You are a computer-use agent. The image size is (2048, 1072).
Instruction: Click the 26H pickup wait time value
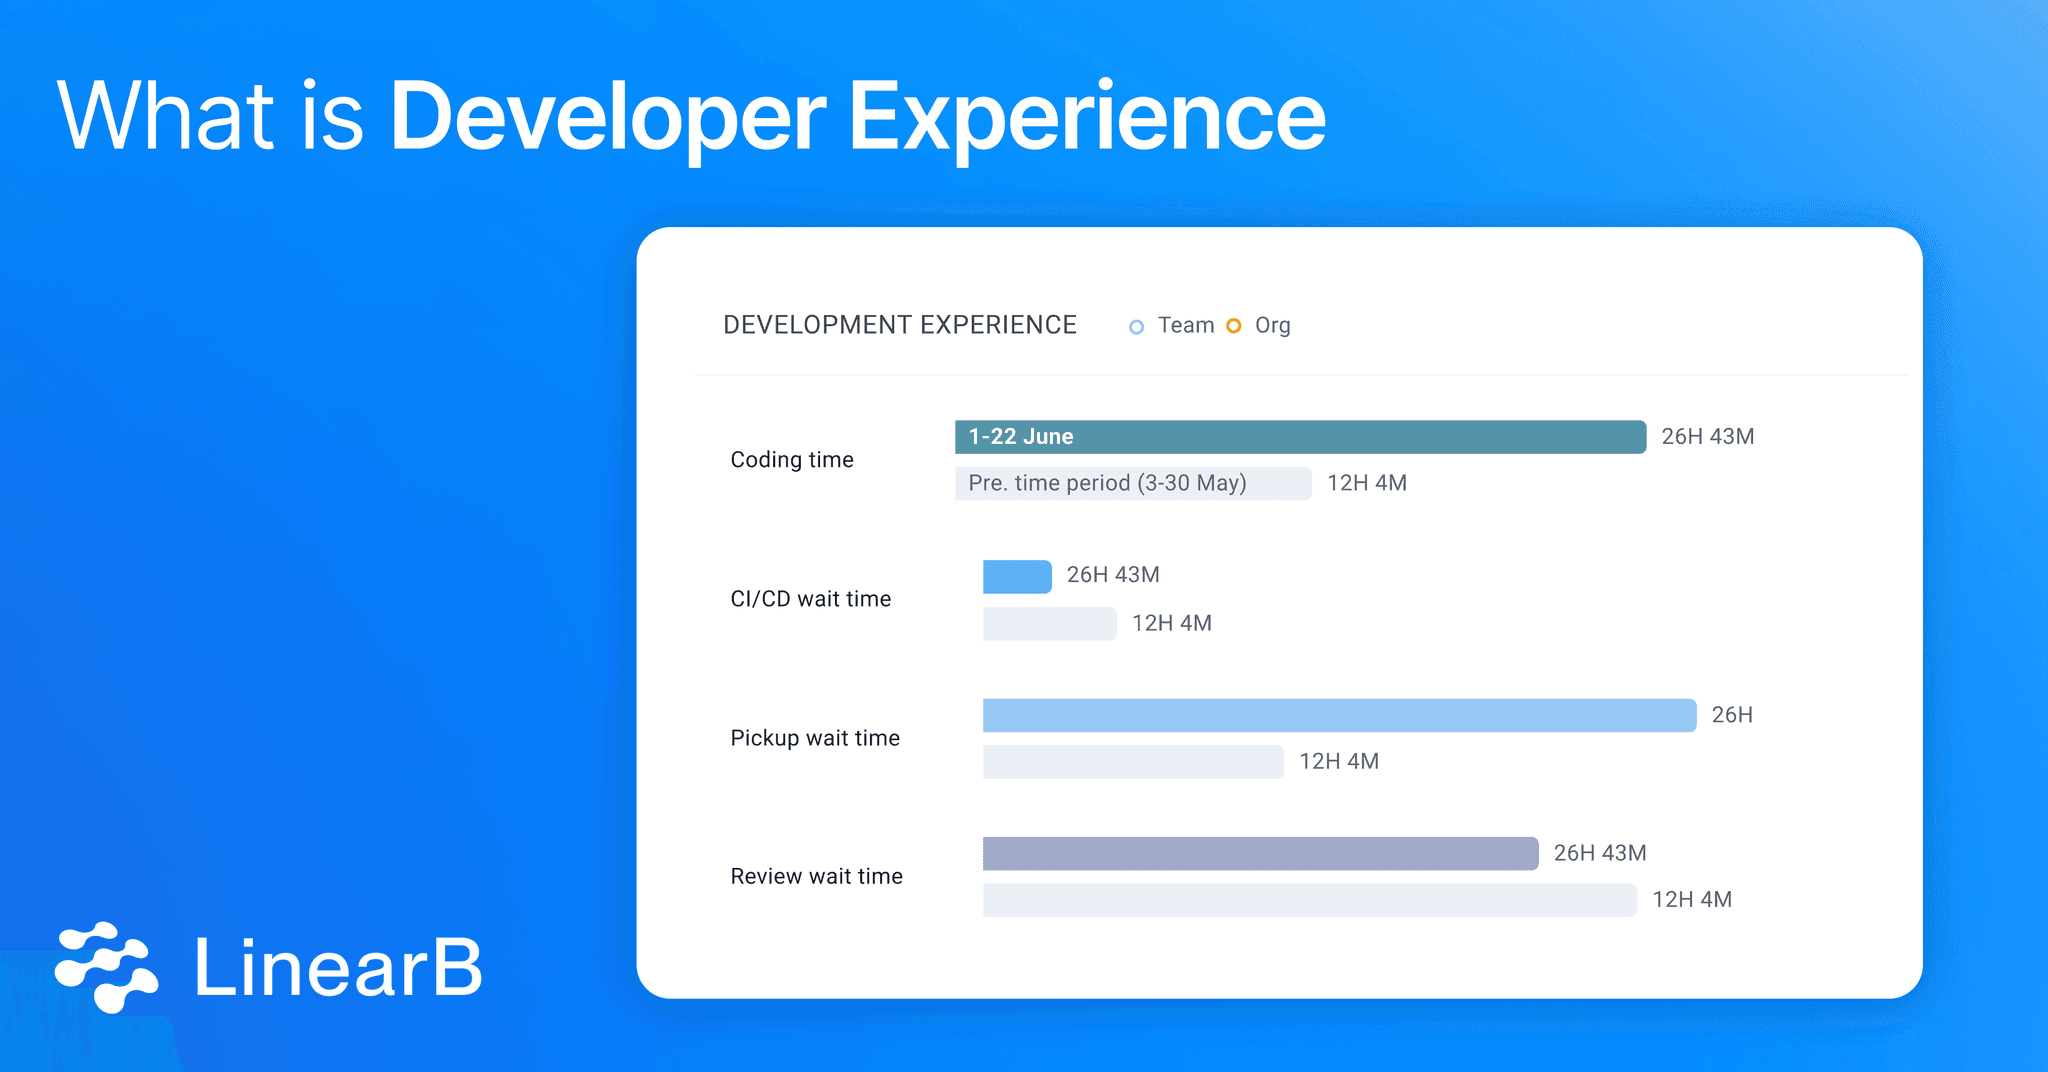[x=1731, y=714]
